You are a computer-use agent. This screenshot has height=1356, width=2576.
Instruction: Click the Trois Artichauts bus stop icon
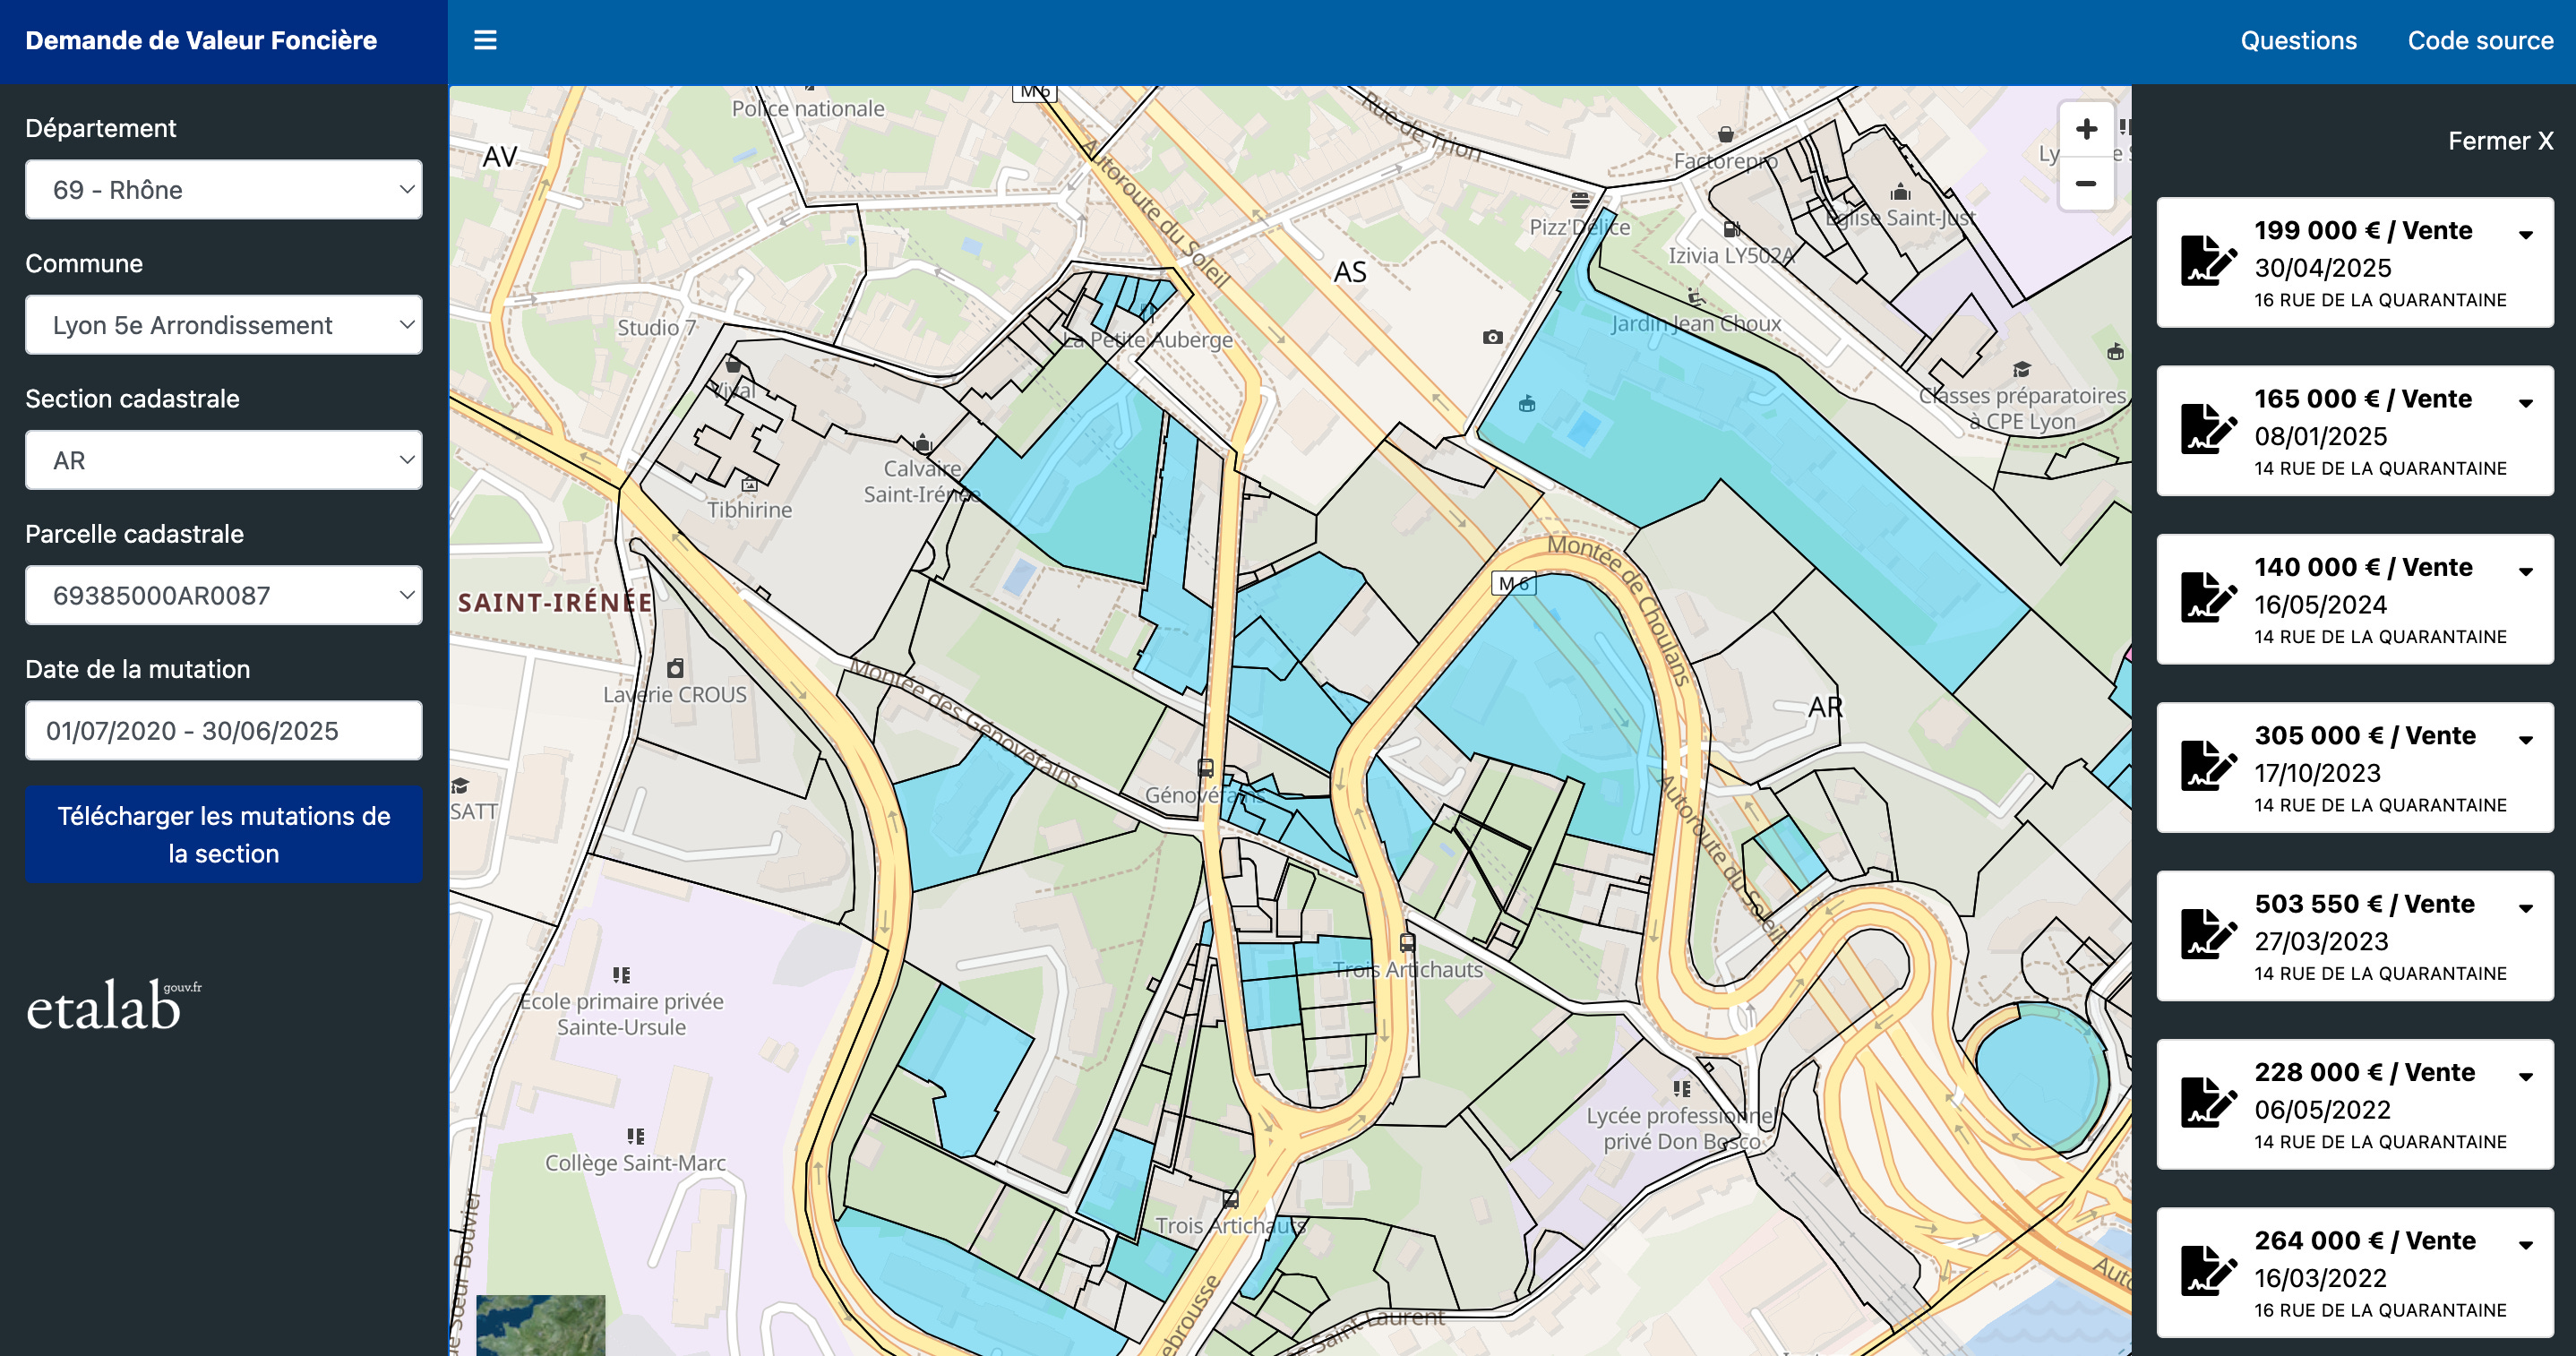1407,942
